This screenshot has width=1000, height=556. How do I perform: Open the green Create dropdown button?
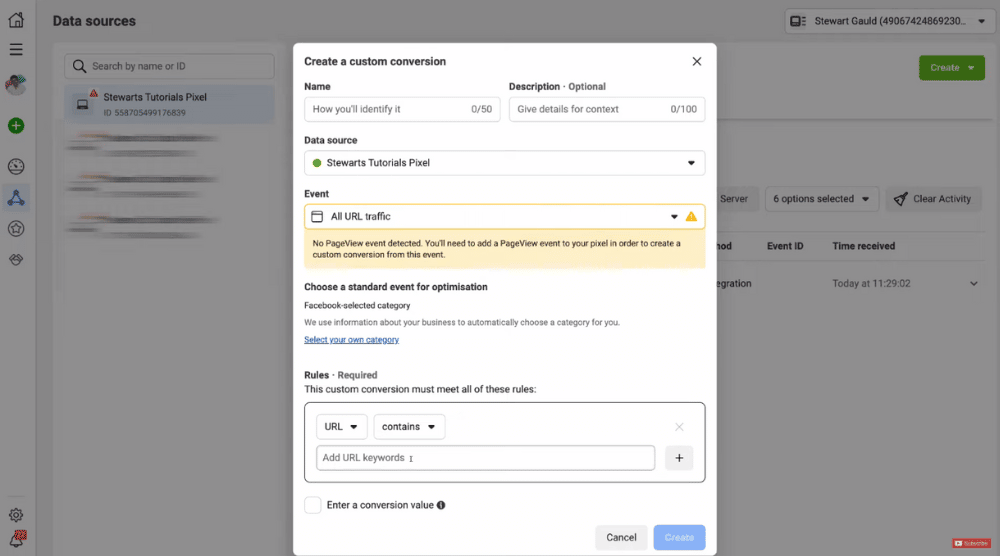pyautogui.click(x=952, y=68)
